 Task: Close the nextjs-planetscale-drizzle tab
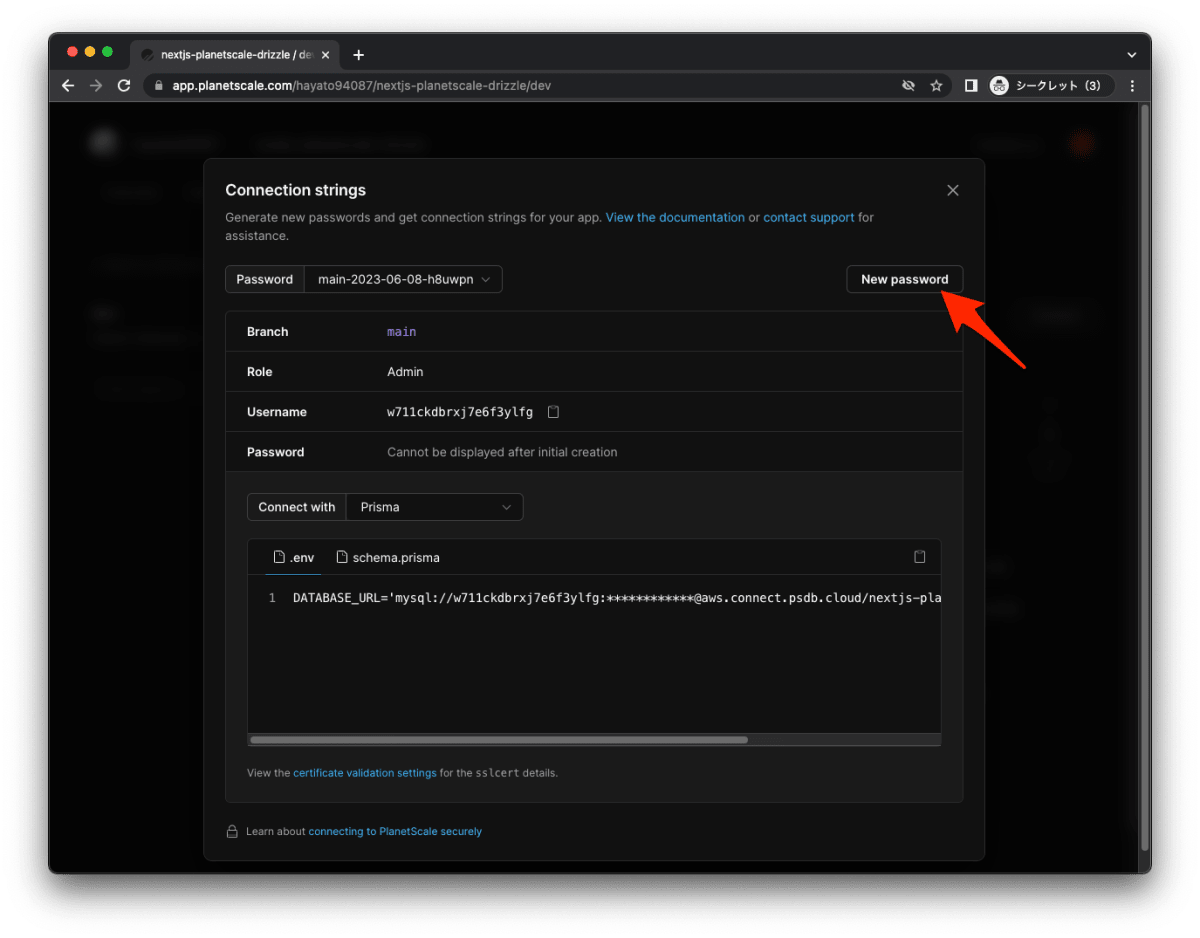click(x=325, y=55)
